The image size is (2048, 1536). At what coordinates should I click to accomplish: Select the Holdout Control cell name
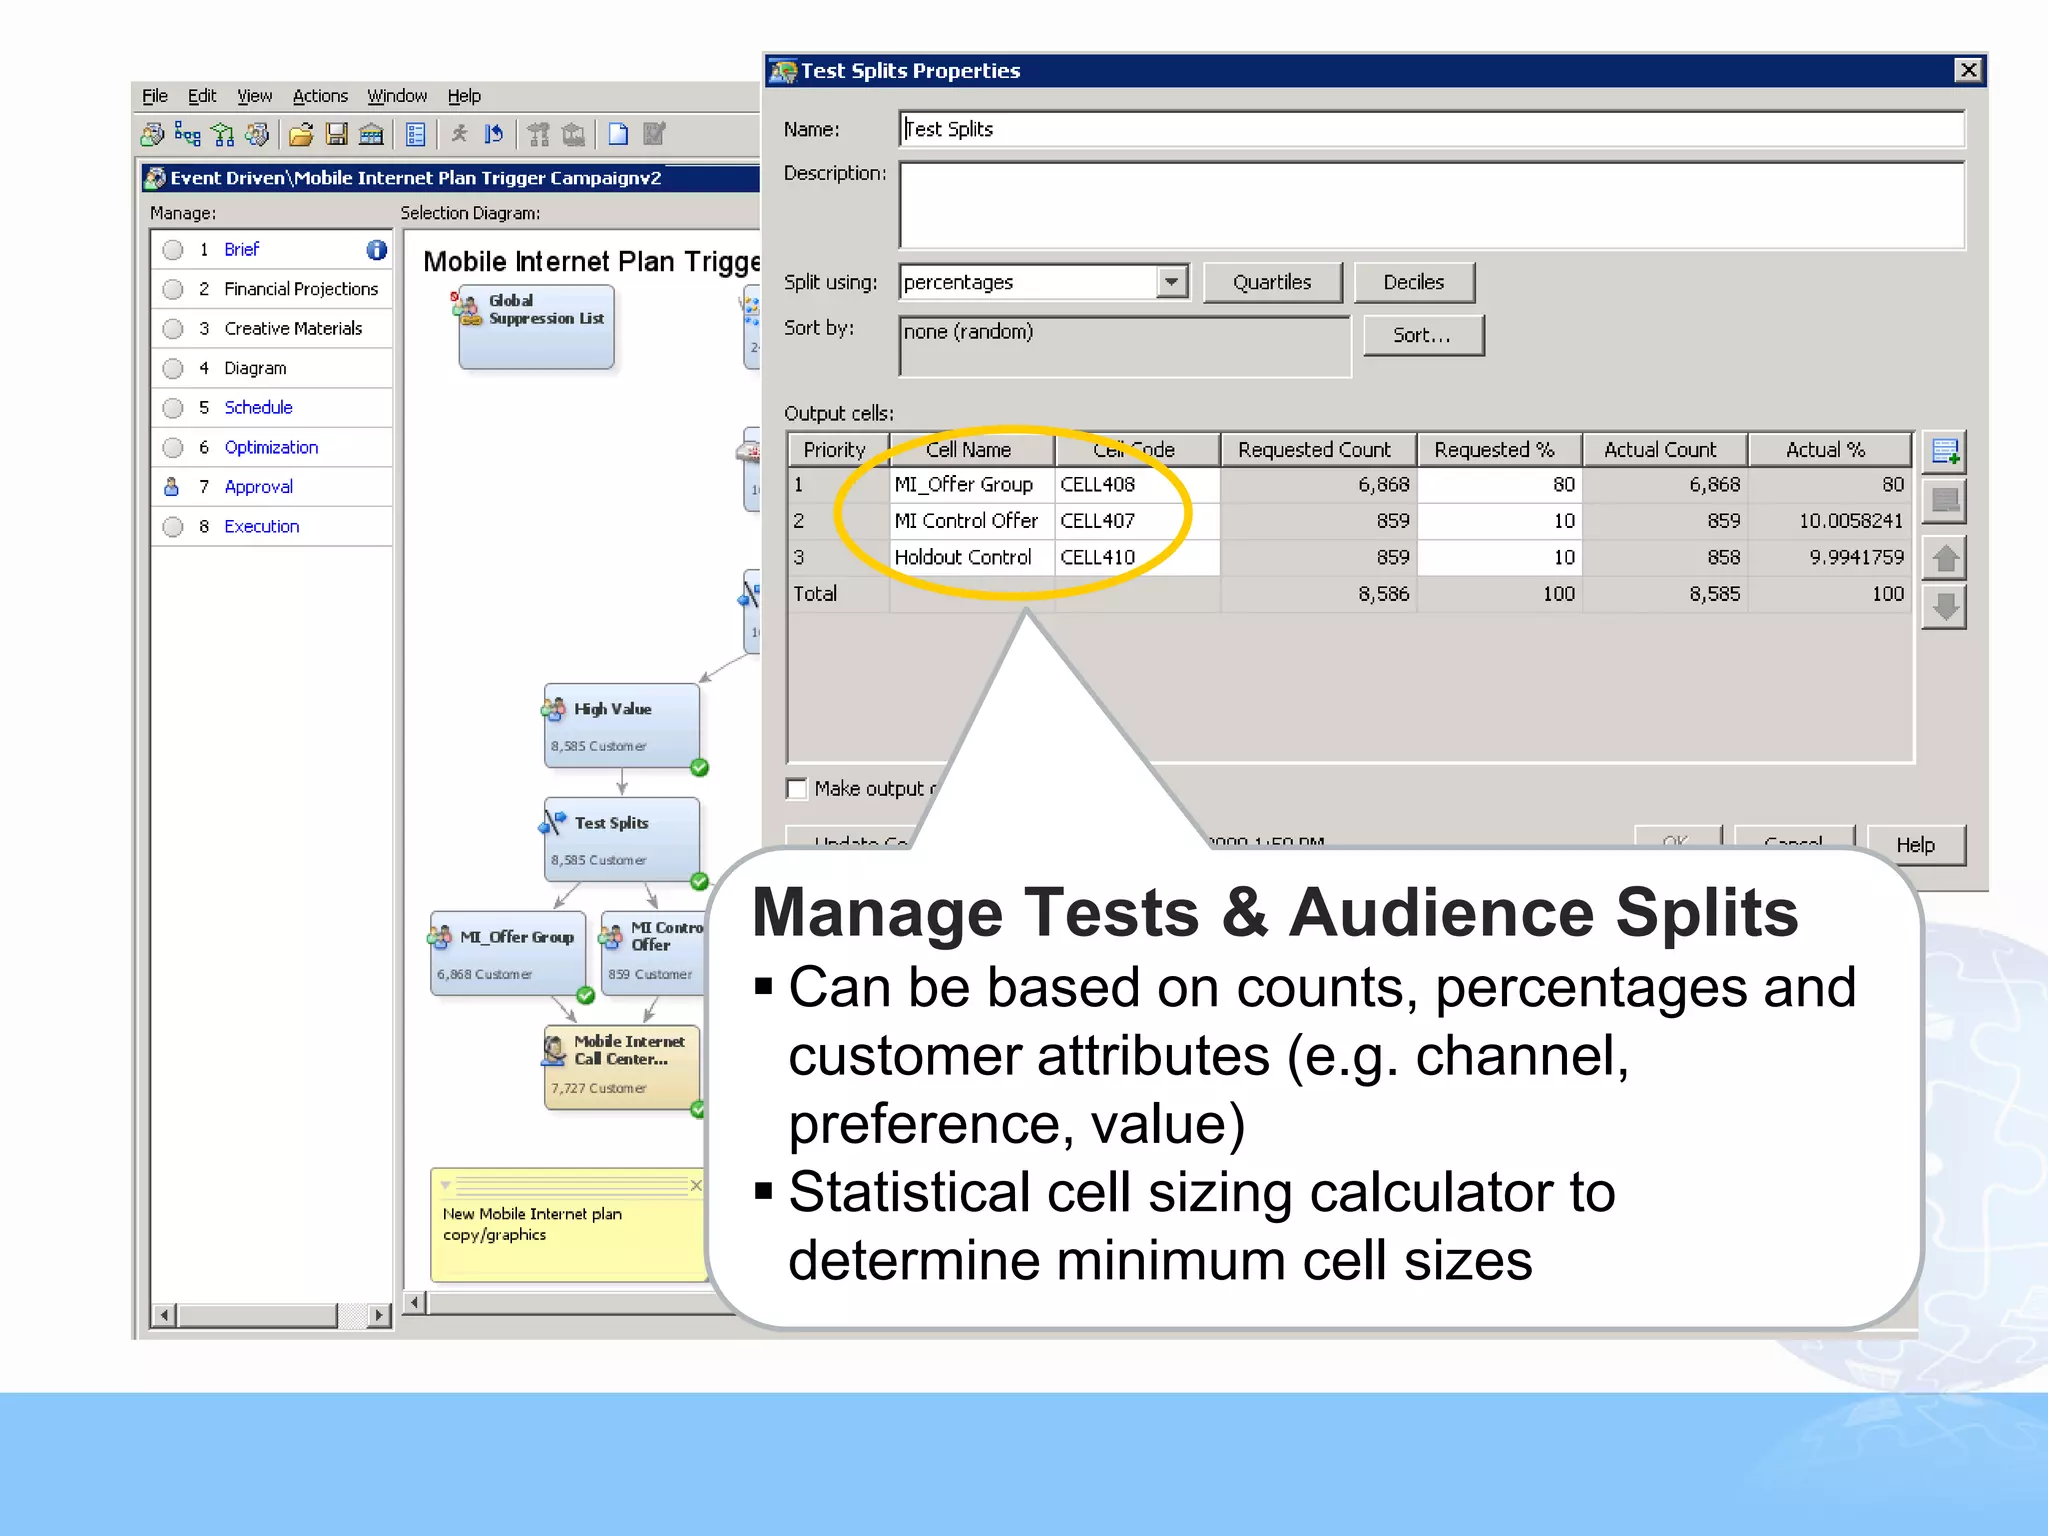972,558
